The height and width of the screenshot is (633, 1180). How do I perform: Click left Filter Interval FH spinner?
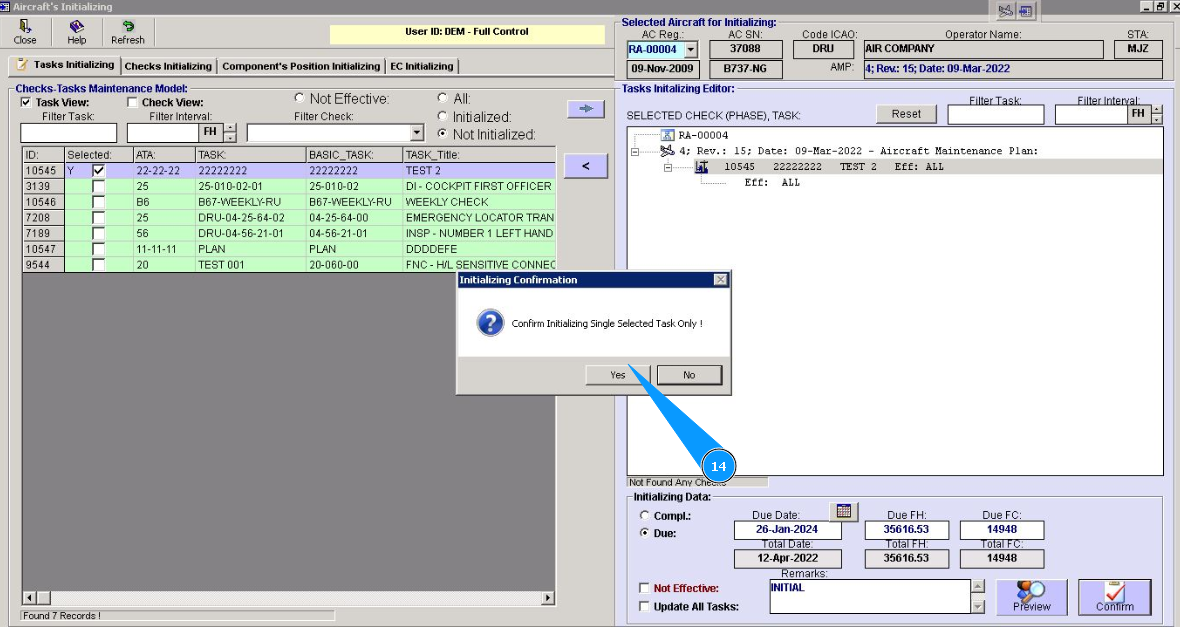[x=230, y=132]
